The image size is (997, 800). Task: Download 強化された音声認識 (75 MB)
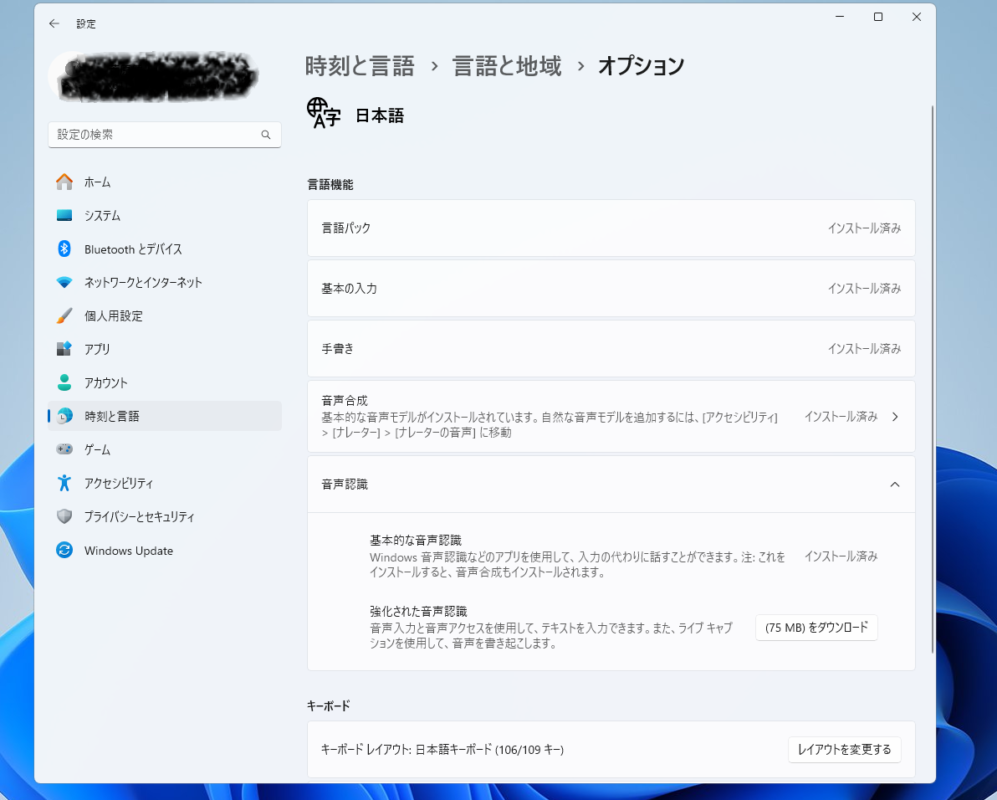click(x=816, y=628)
